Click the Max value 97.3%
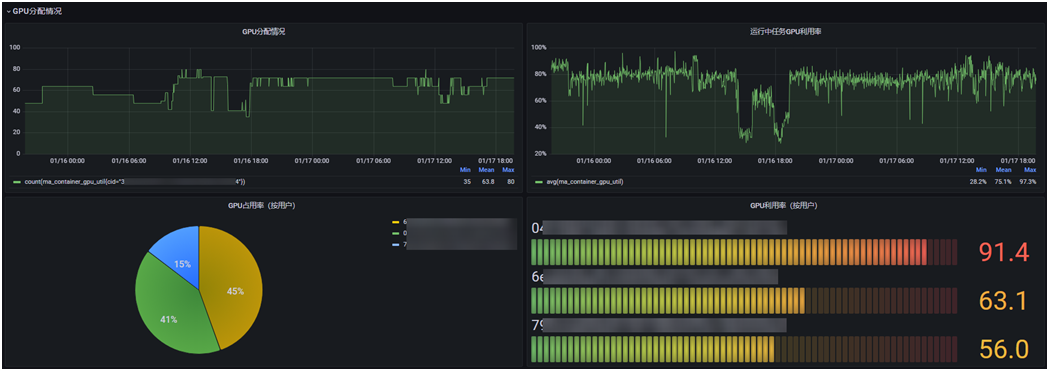This screenshot has height=371, width=1049. 1027,182
